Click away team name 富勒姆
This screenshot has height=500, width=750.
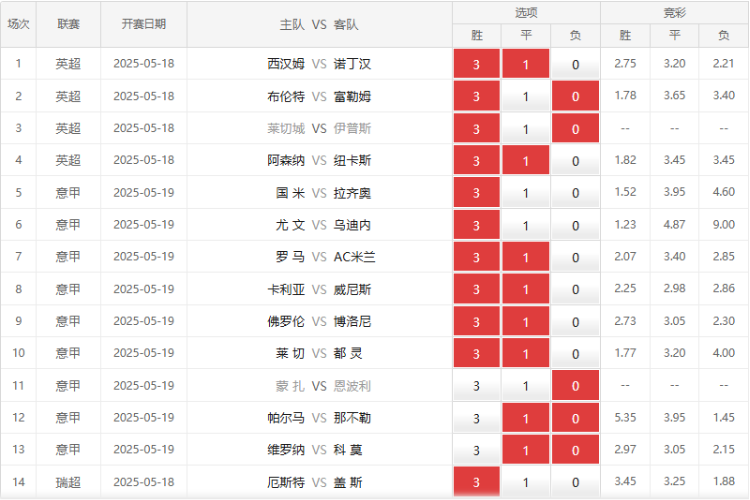(x=352, y=97)
